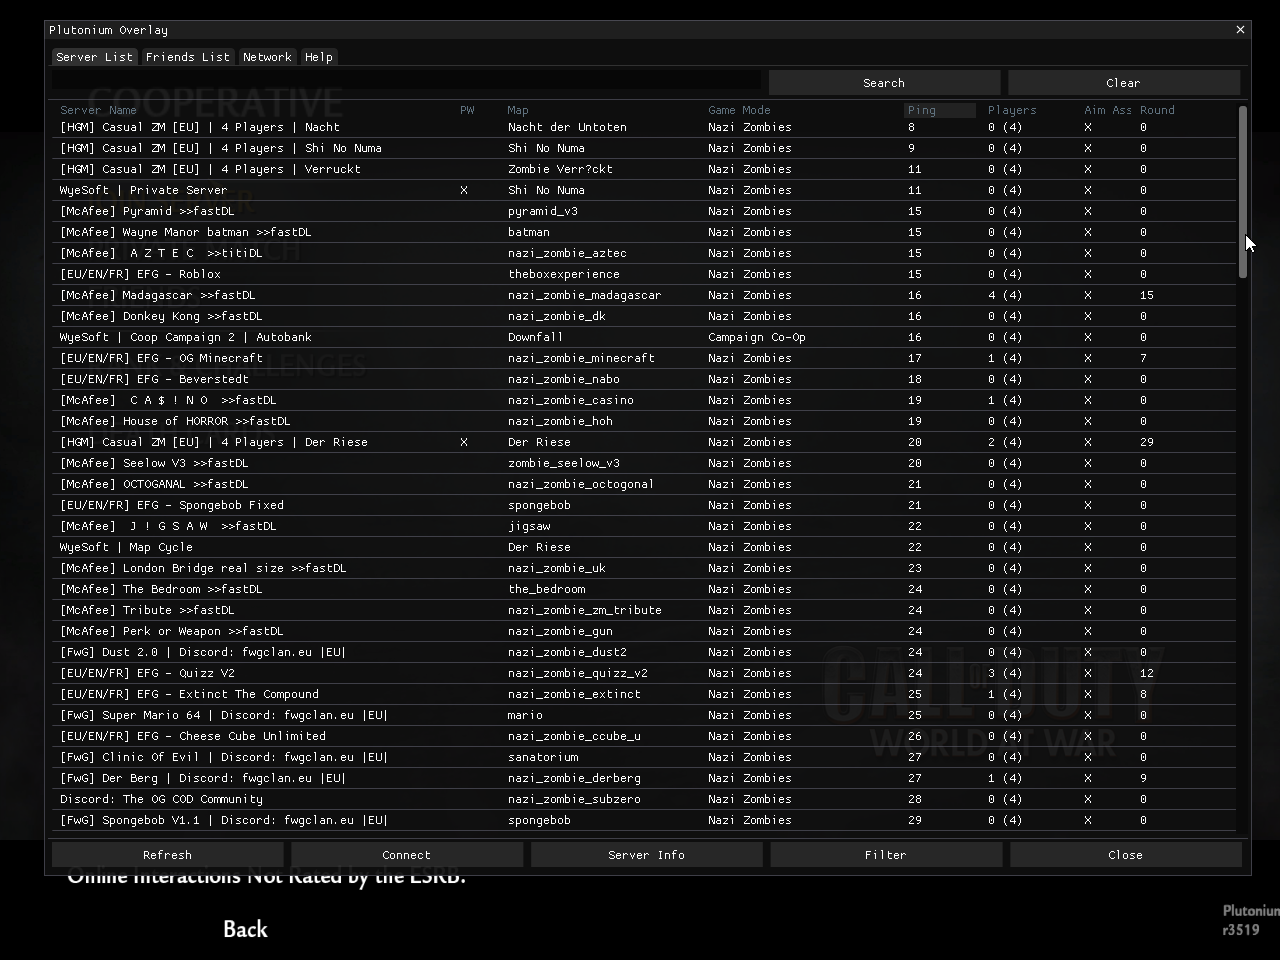Refresh the server list
1280x960 pixels.
[167, 855]
